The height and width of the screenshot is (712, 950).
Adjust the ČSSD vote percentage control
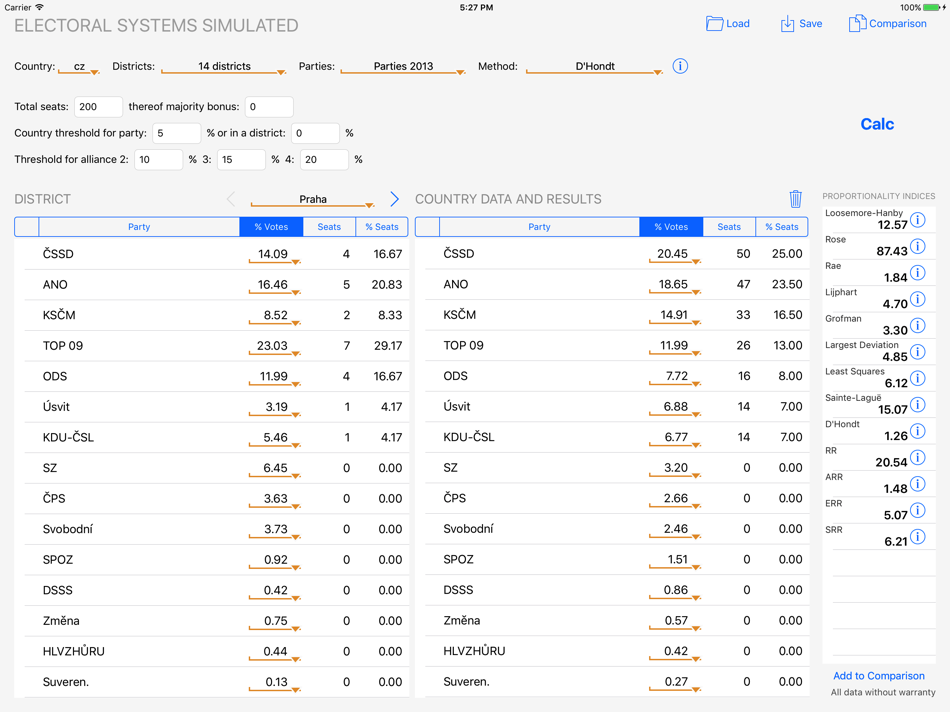coord(271,253)
